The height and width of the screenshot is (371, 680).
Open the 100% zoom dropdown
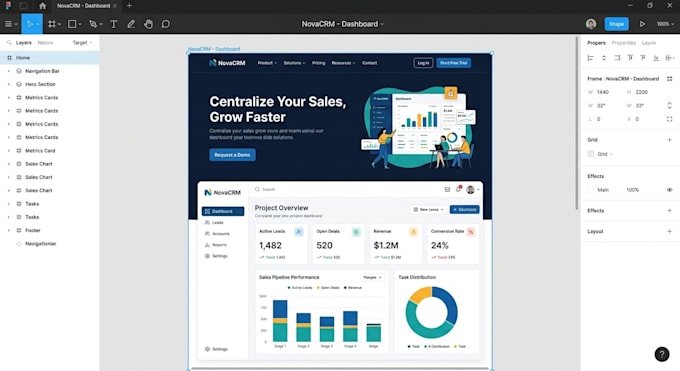tap(665, 24)
